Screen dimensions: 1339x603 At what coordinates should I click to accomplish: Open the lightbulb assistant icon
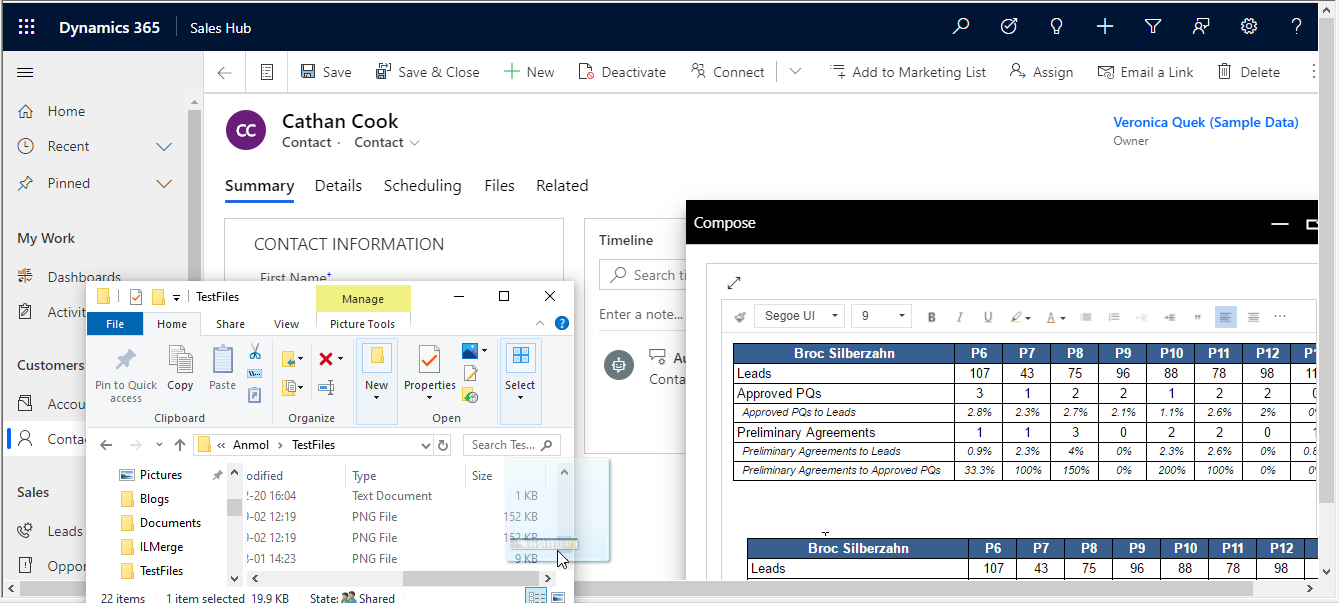[1057, 27]
